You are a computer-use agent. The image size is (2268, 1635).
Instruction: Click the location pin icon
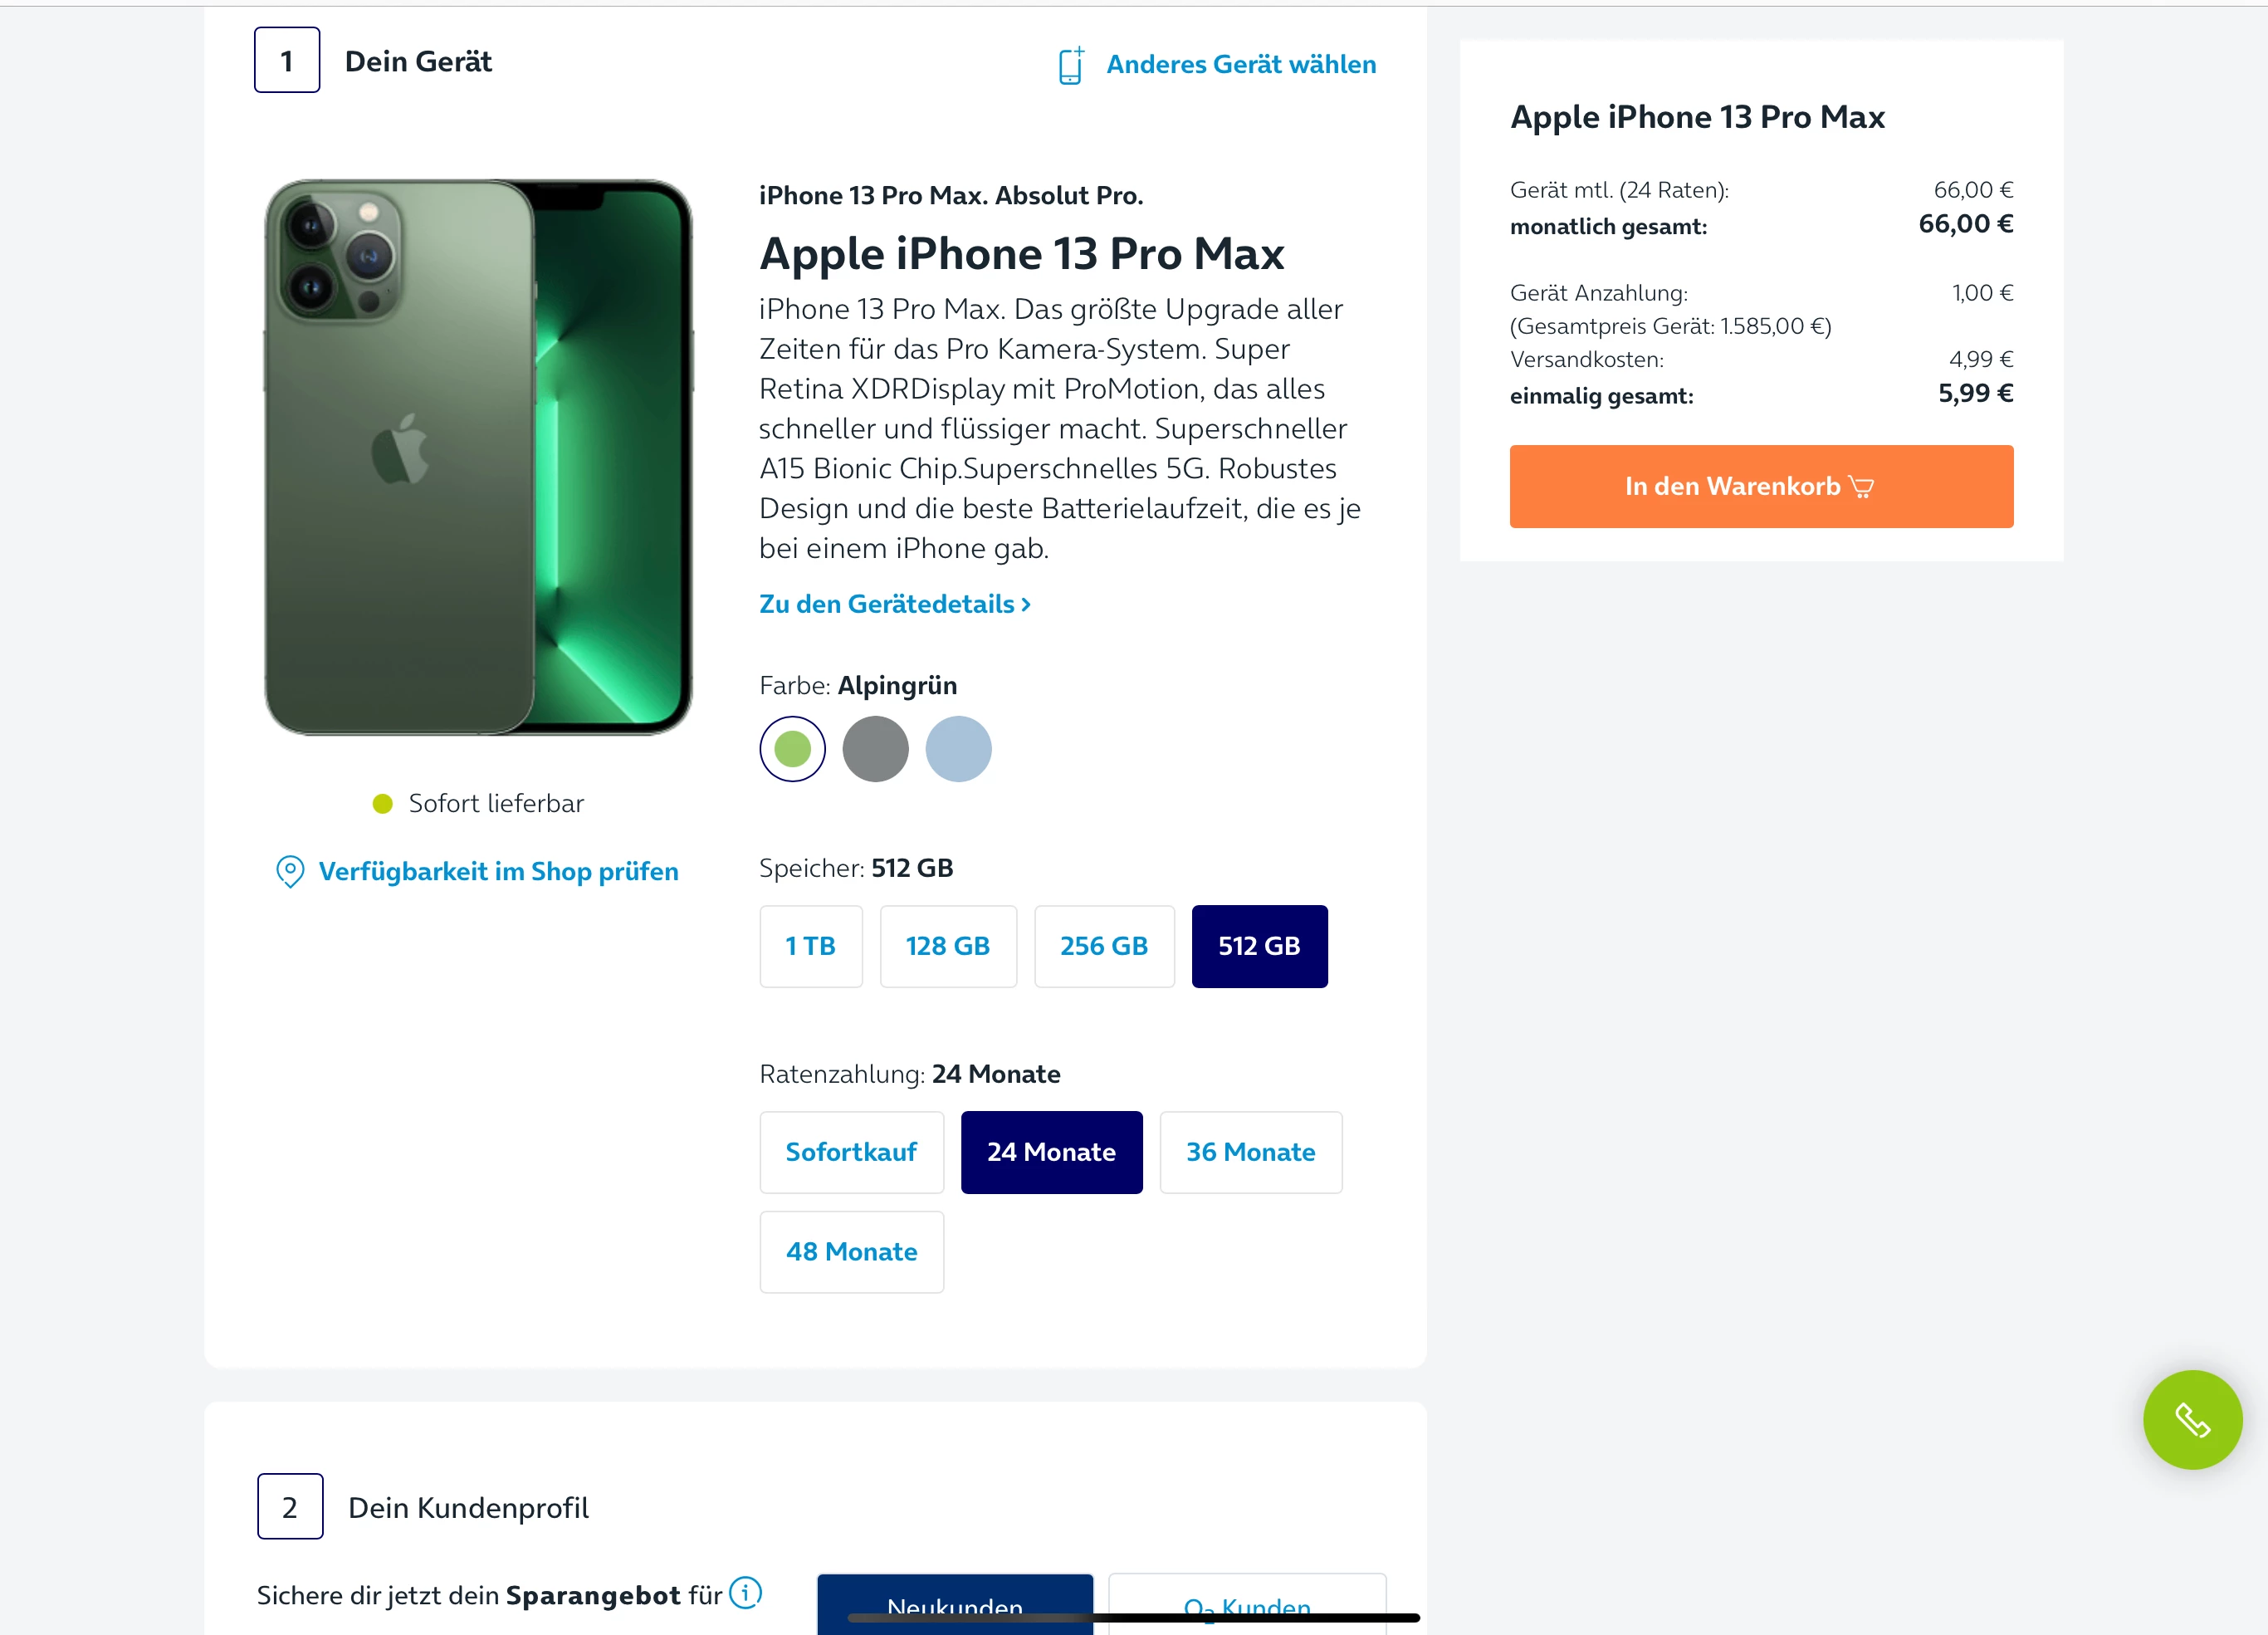[290, 871]
